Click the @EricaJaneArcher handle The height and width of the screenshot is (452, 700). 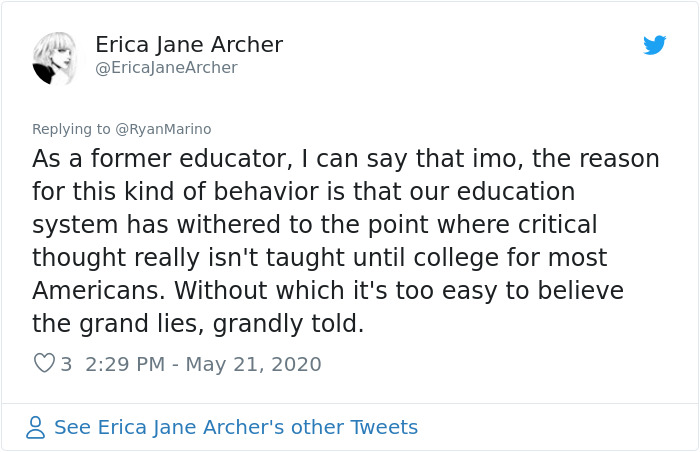166,68
